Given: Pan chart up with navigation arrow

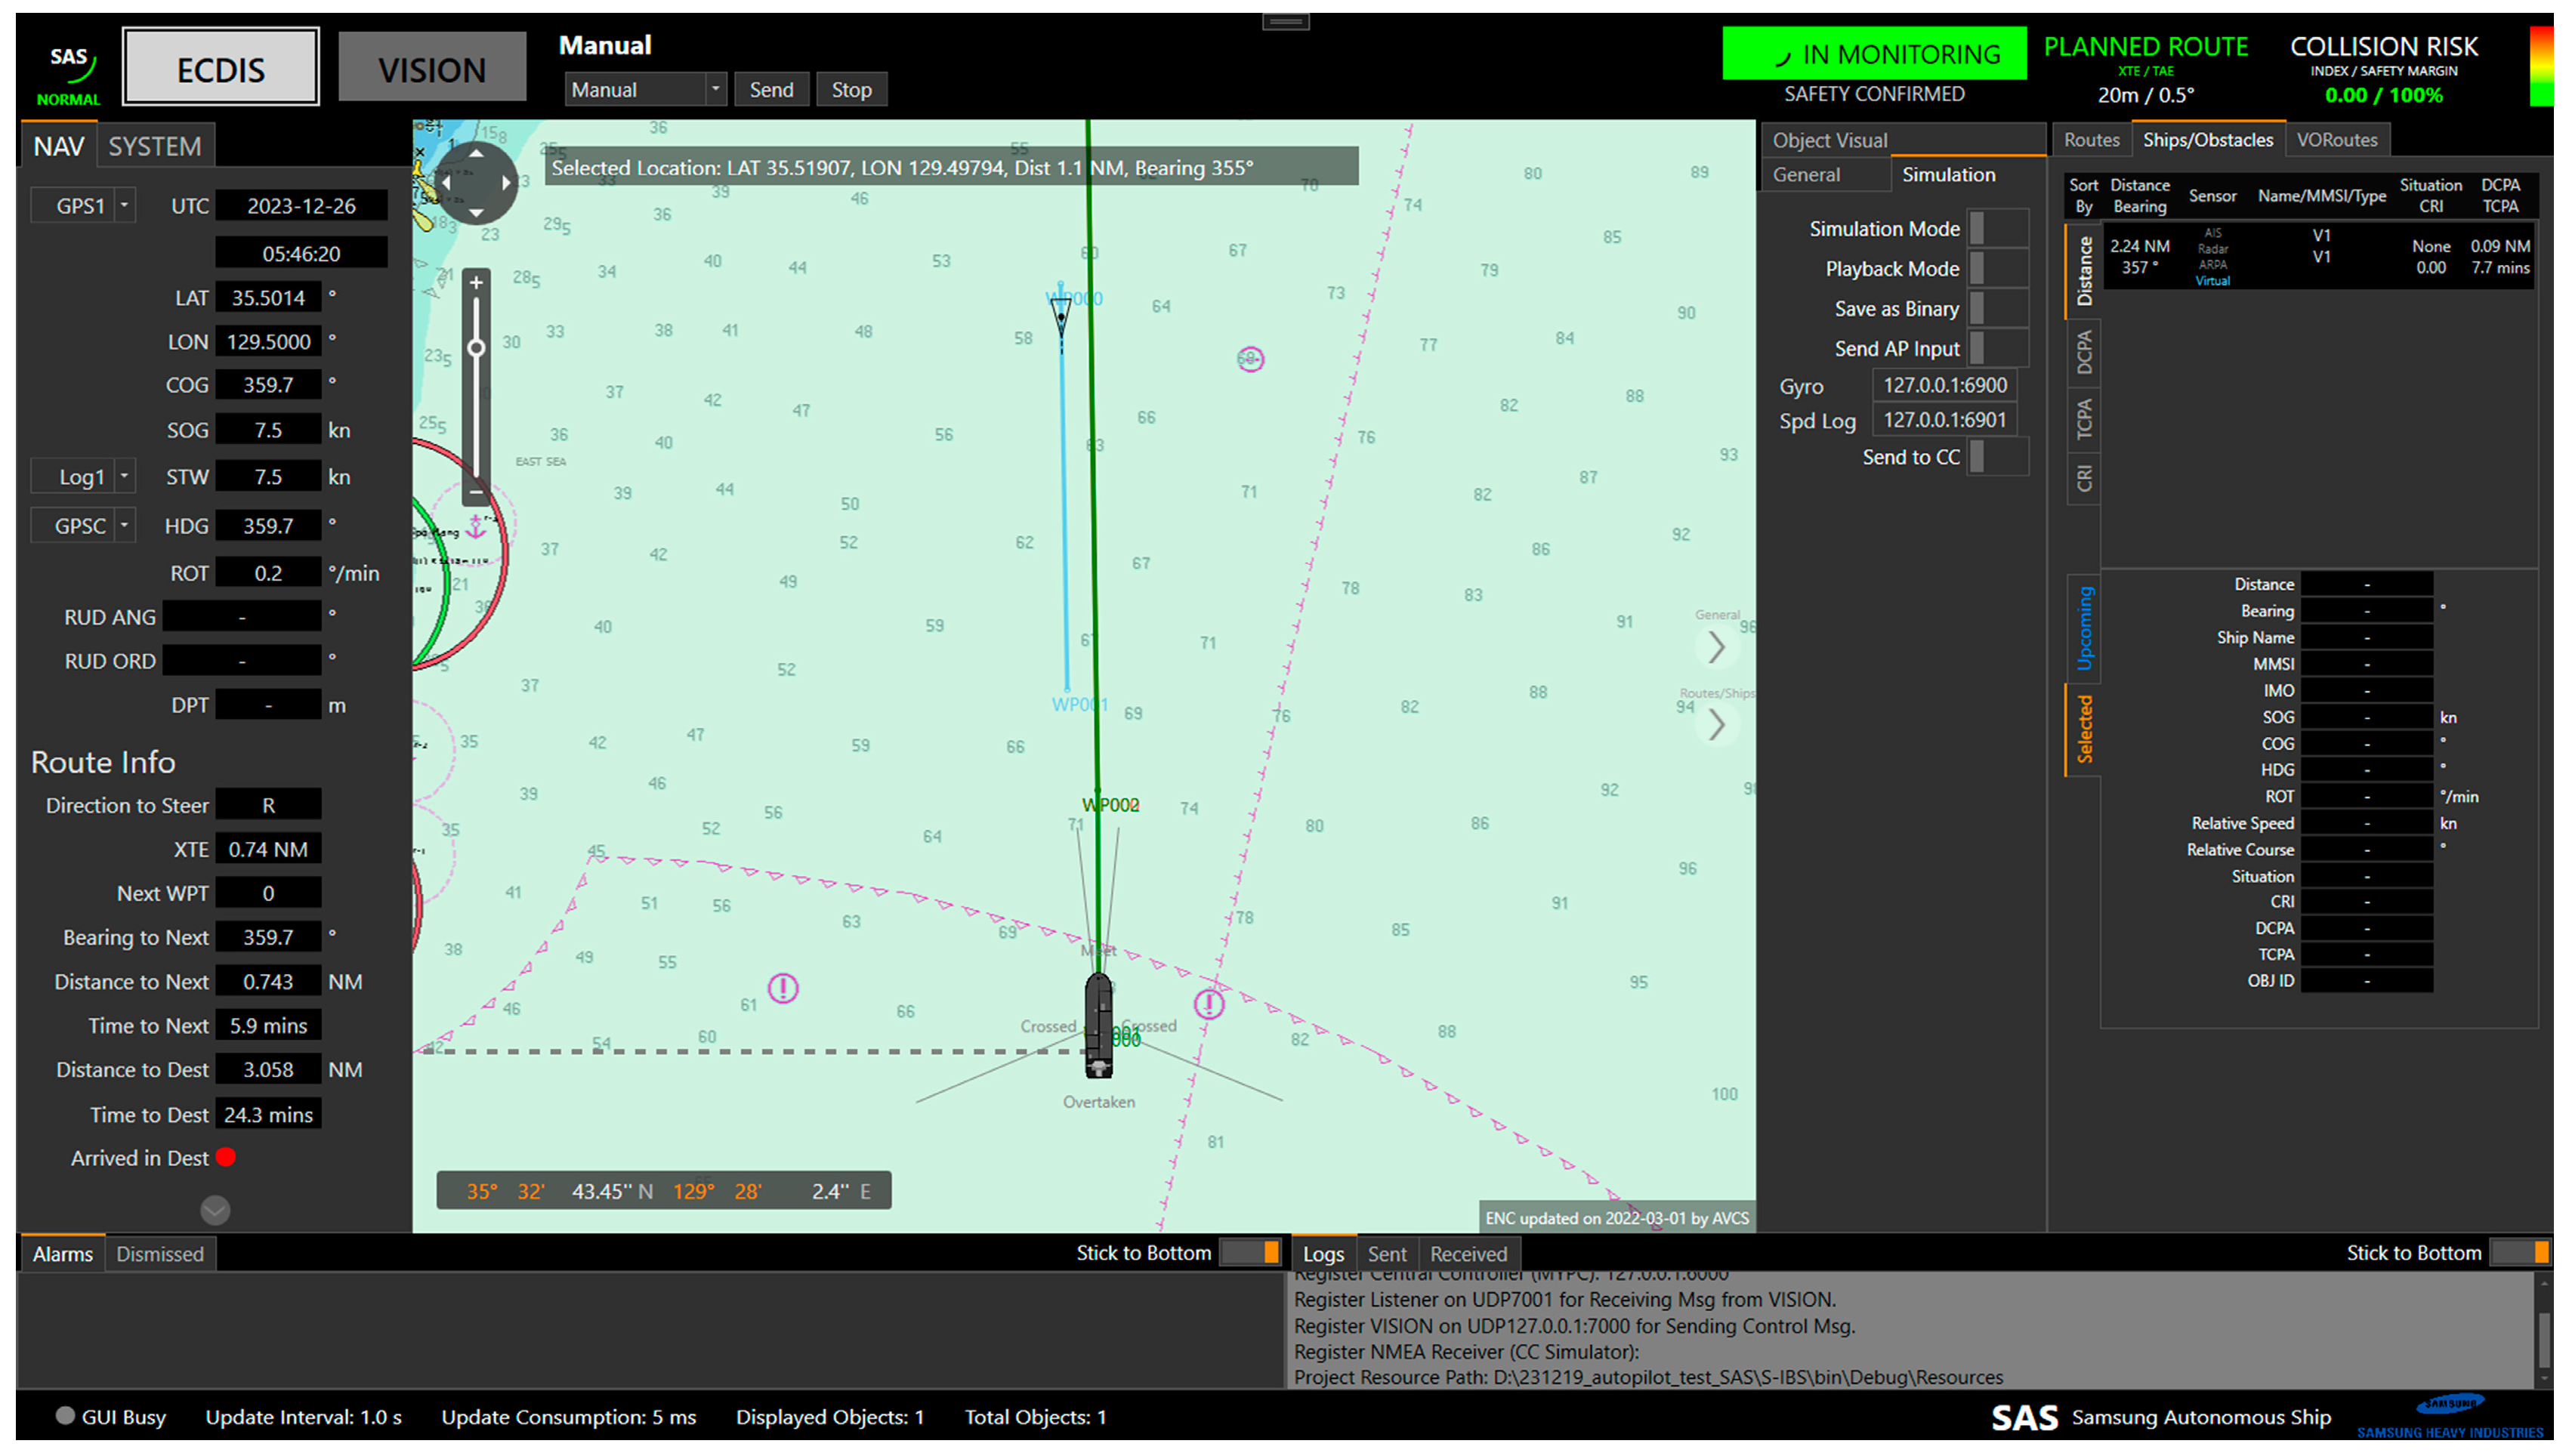Looking at the screenshot, I should pos(476,155).
